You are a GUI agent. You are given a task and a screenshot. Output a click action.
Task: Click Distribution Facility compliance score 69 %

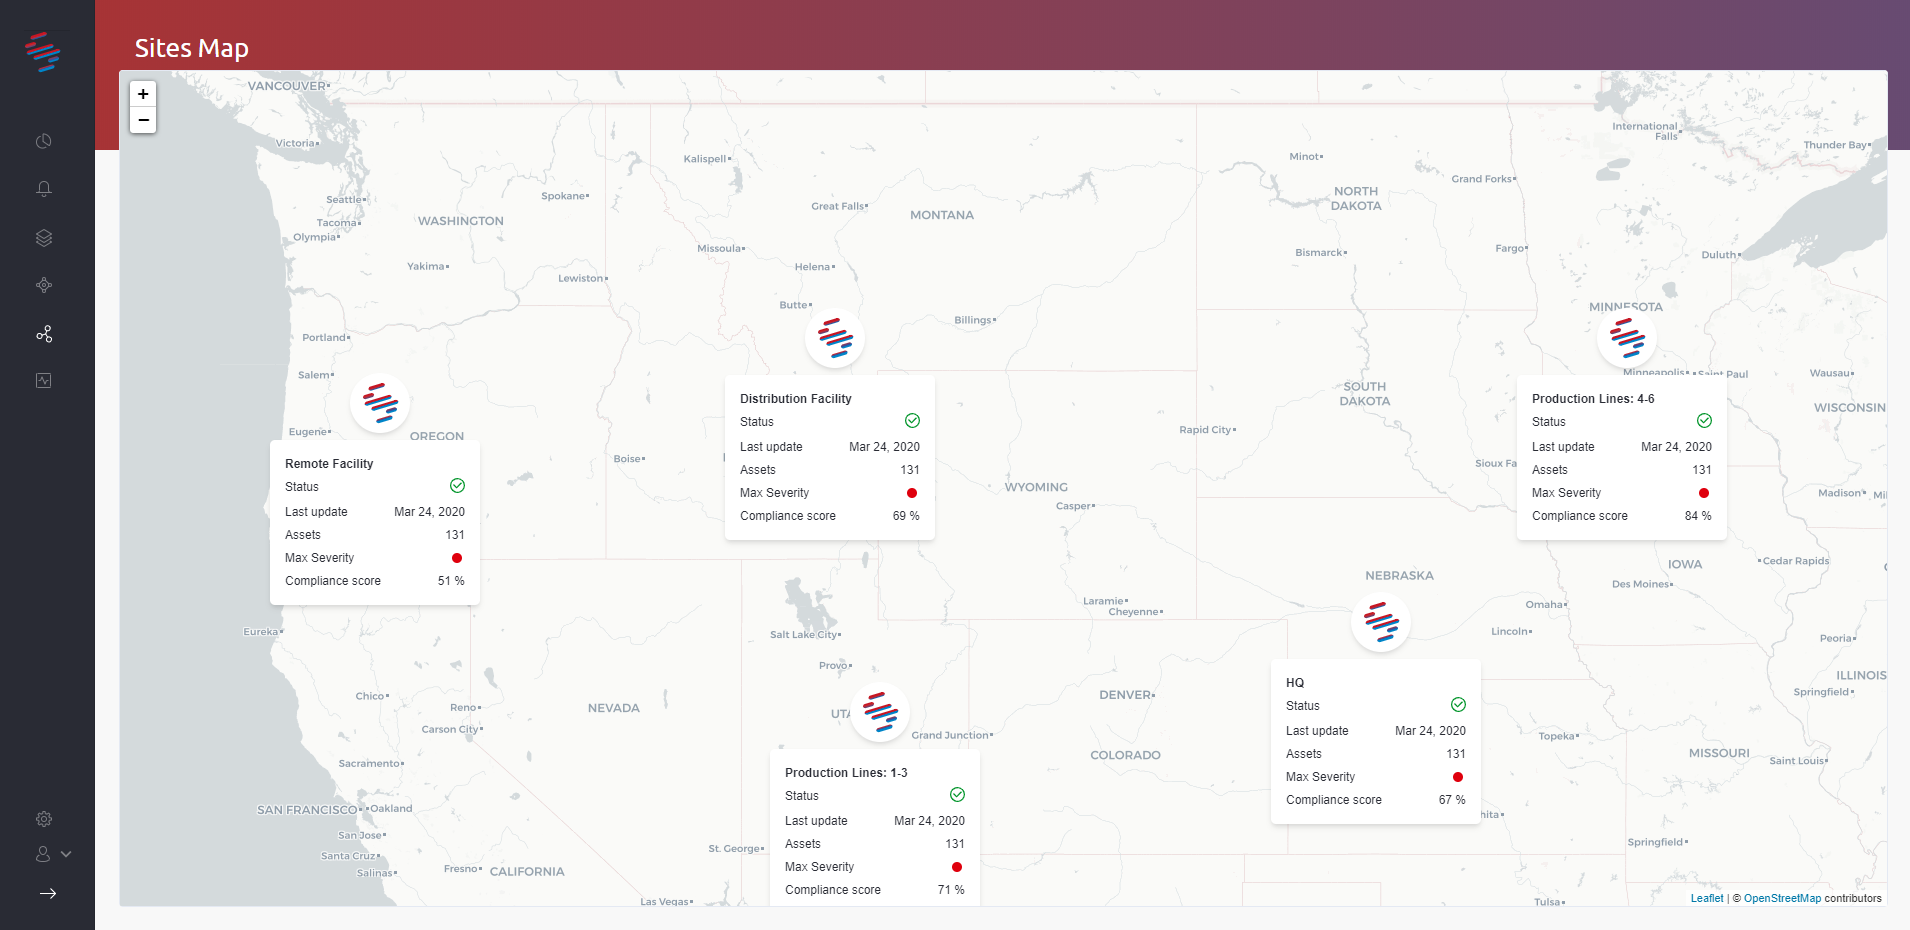(906, 516)
